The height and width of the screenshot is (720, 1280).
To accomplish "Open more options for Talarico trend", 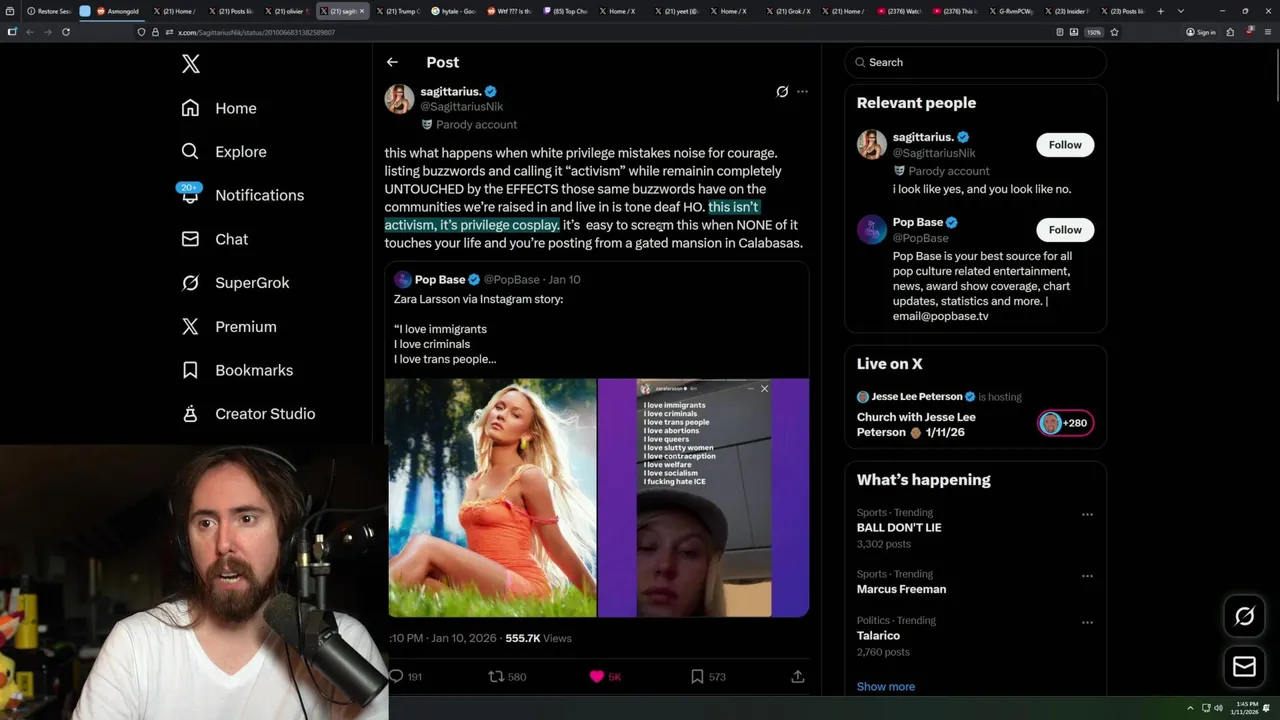I will [1087, 622].
